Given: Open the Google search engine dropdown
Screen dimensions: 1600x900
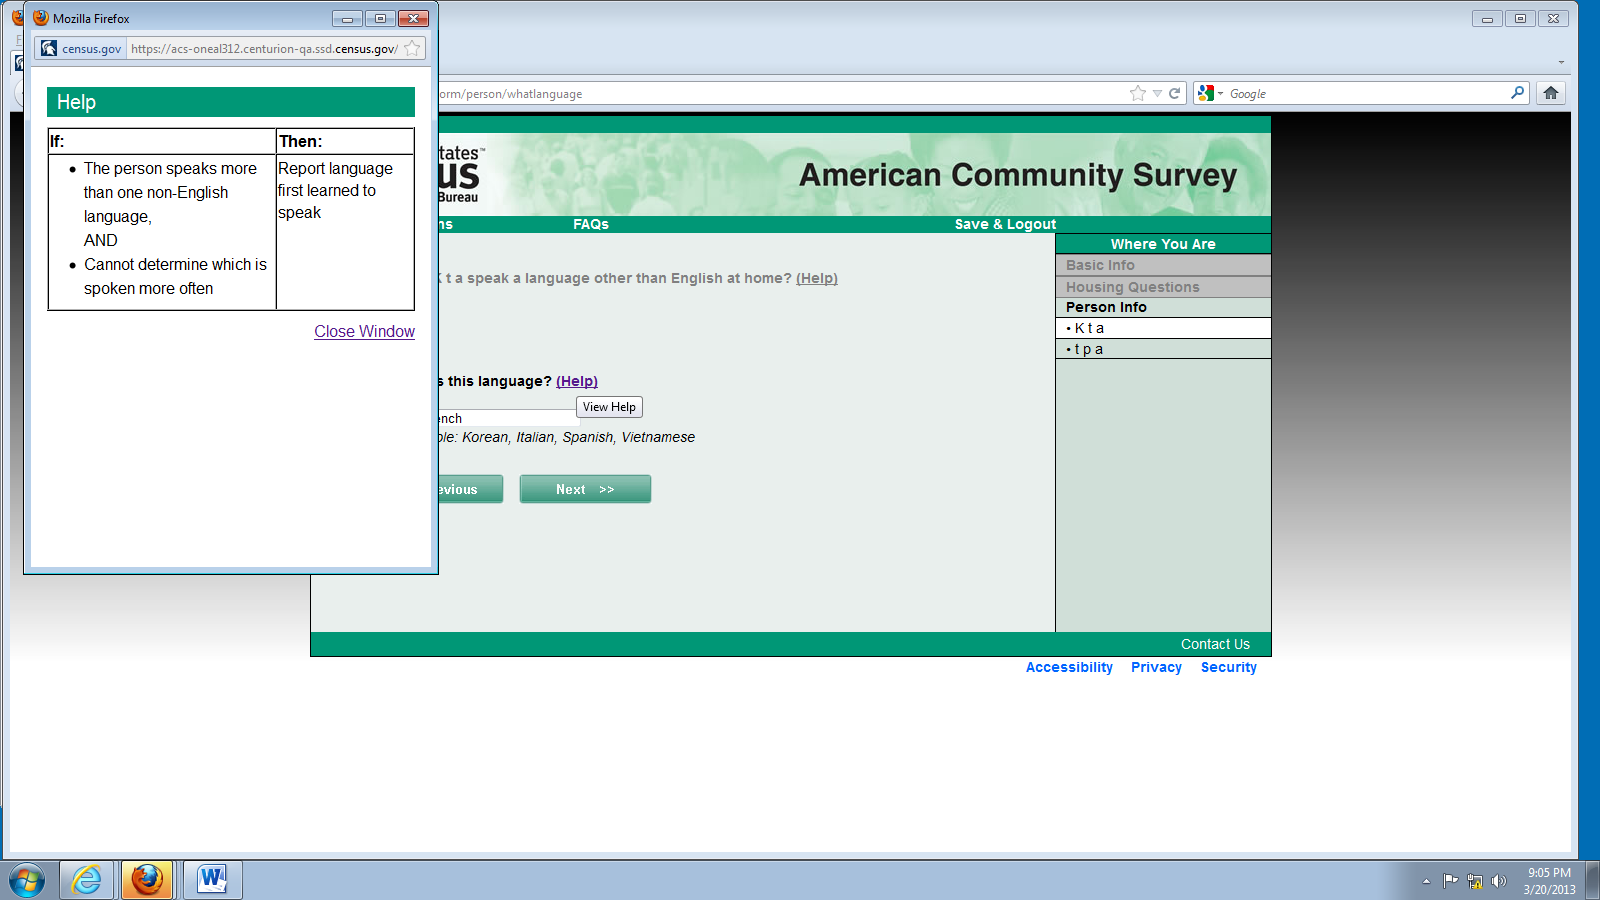Looking at the screenshot, I should (x=1210, y=93).
